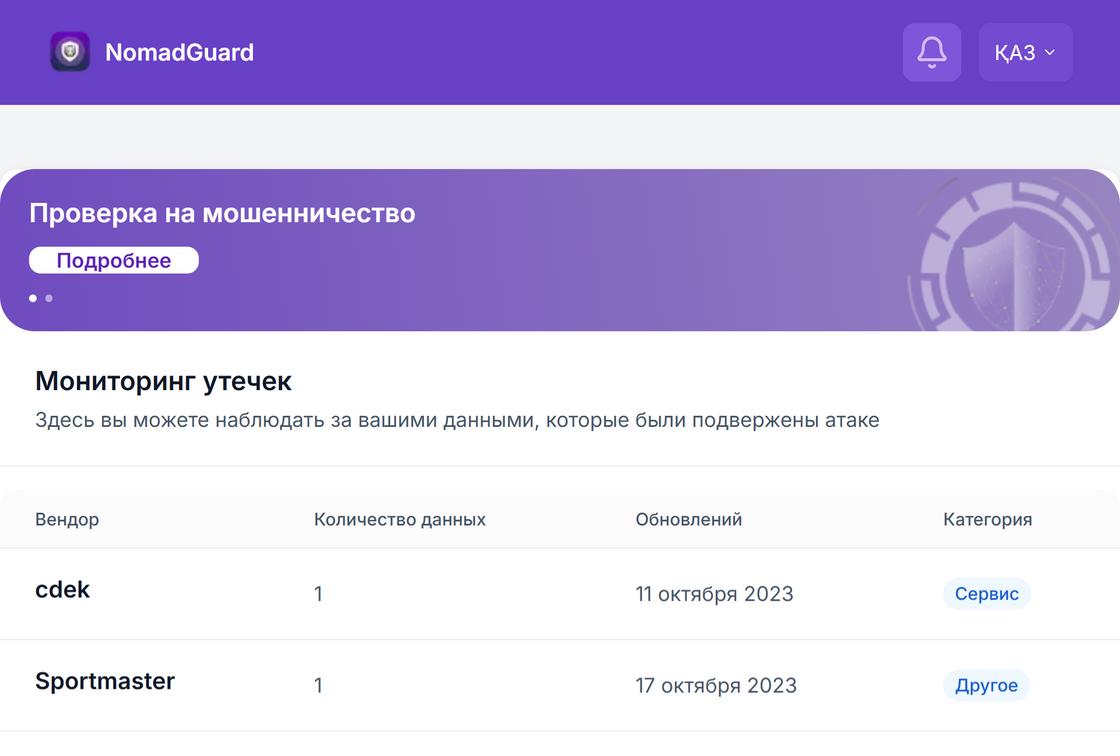The width and height of the screenshot is (1120, 756).
Task: Click the Количество данных column header
Action: point(400,519)
